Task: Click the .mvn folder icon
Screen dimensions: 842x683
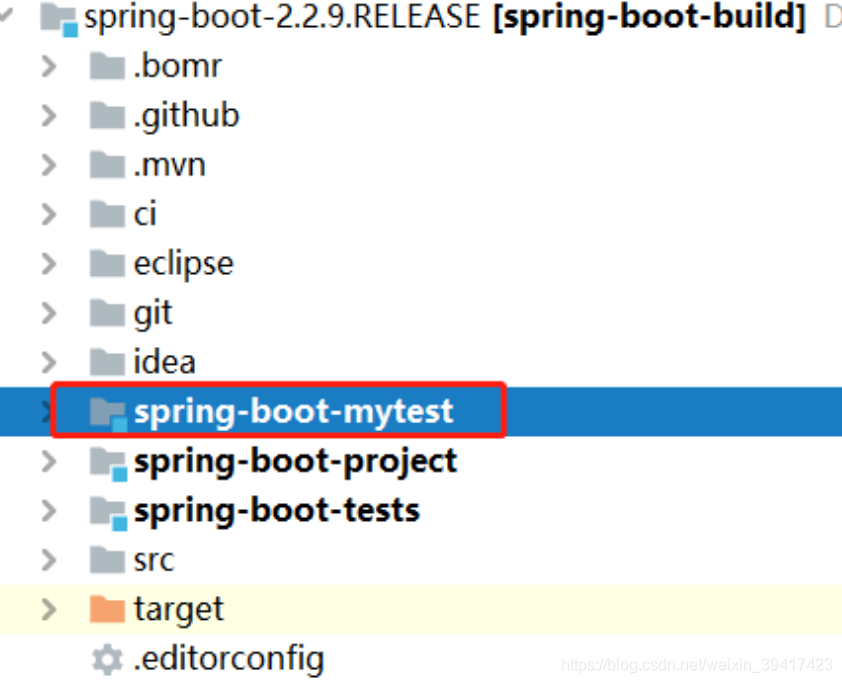Action: tap(107, 165)
